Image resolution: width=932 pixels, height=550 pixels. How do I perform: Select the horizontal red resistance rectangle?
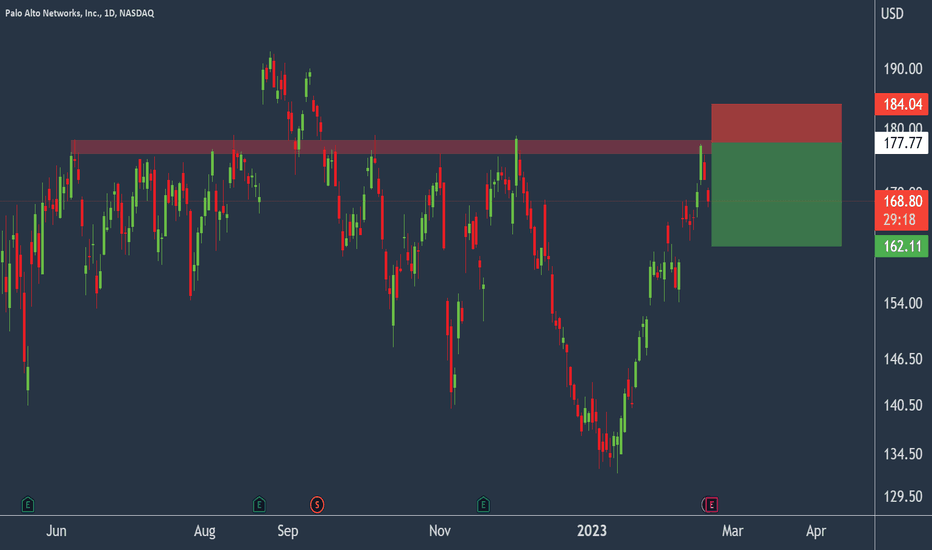[x=391, y=147]
